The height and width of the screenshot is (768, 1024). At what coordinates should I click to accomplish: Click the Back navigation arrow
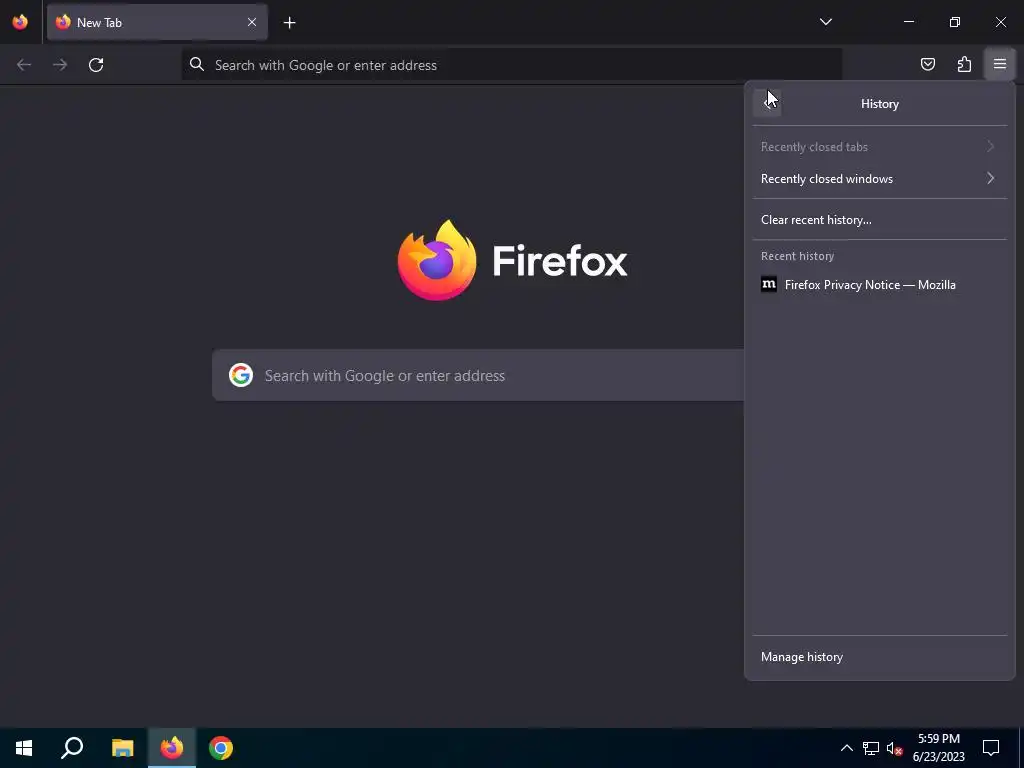point(24,65)
